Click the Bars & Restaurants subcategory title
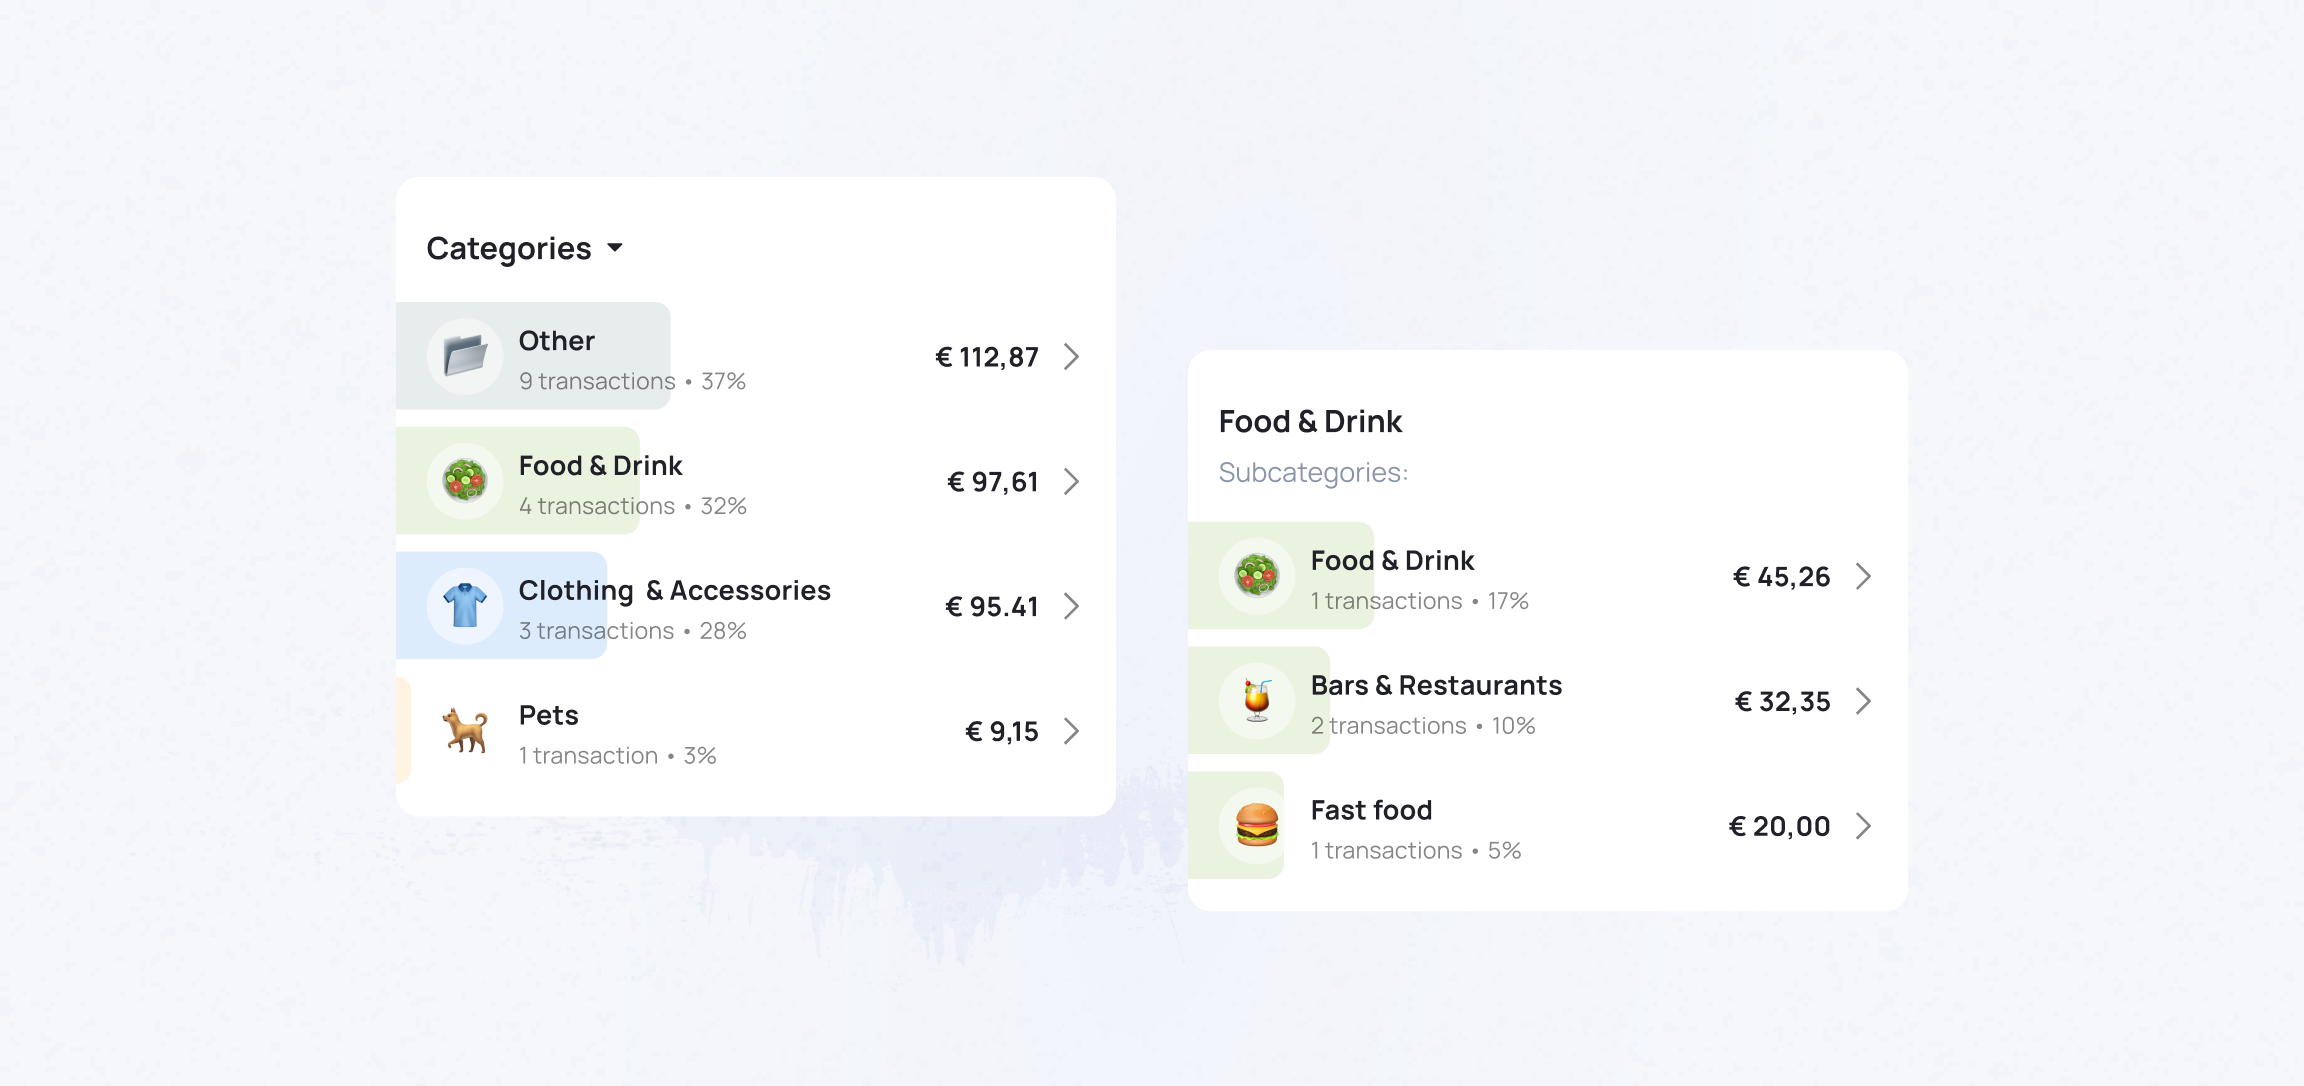This screenshot has height=1086, width=2304. click(1436, 686)
